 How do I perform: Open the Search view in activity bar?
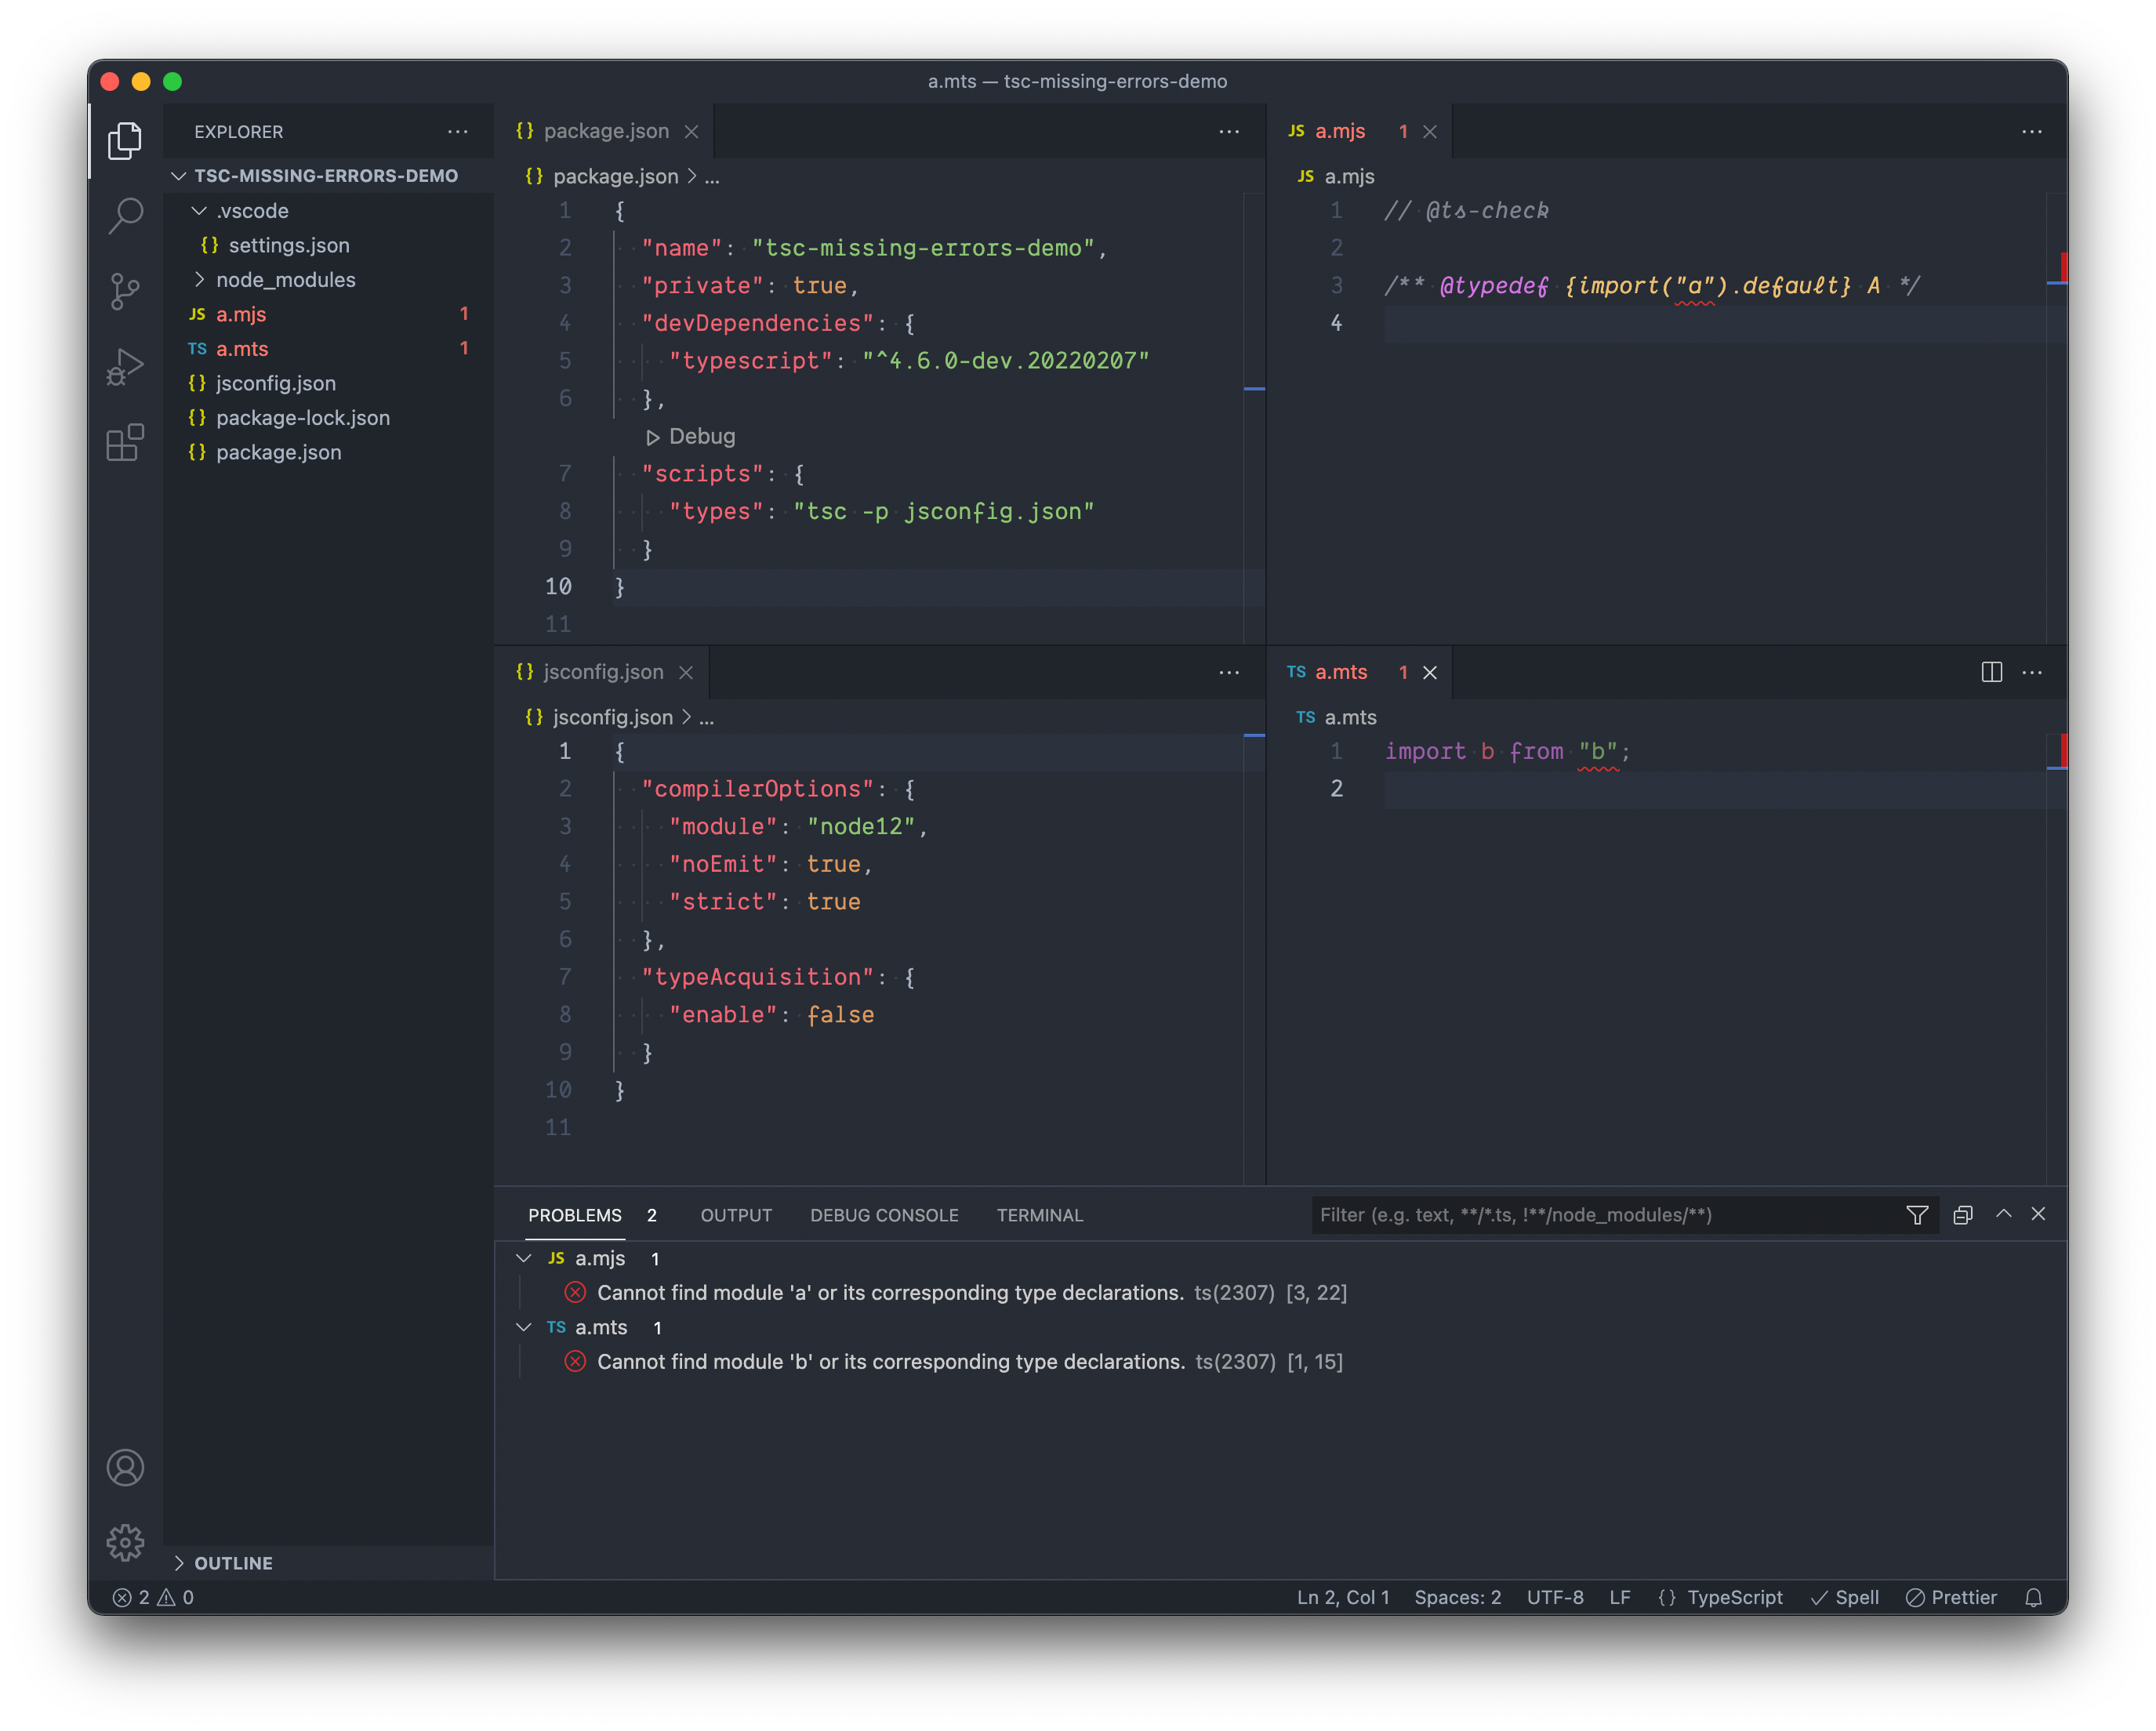pyautogui.click(x=125, y=215)
